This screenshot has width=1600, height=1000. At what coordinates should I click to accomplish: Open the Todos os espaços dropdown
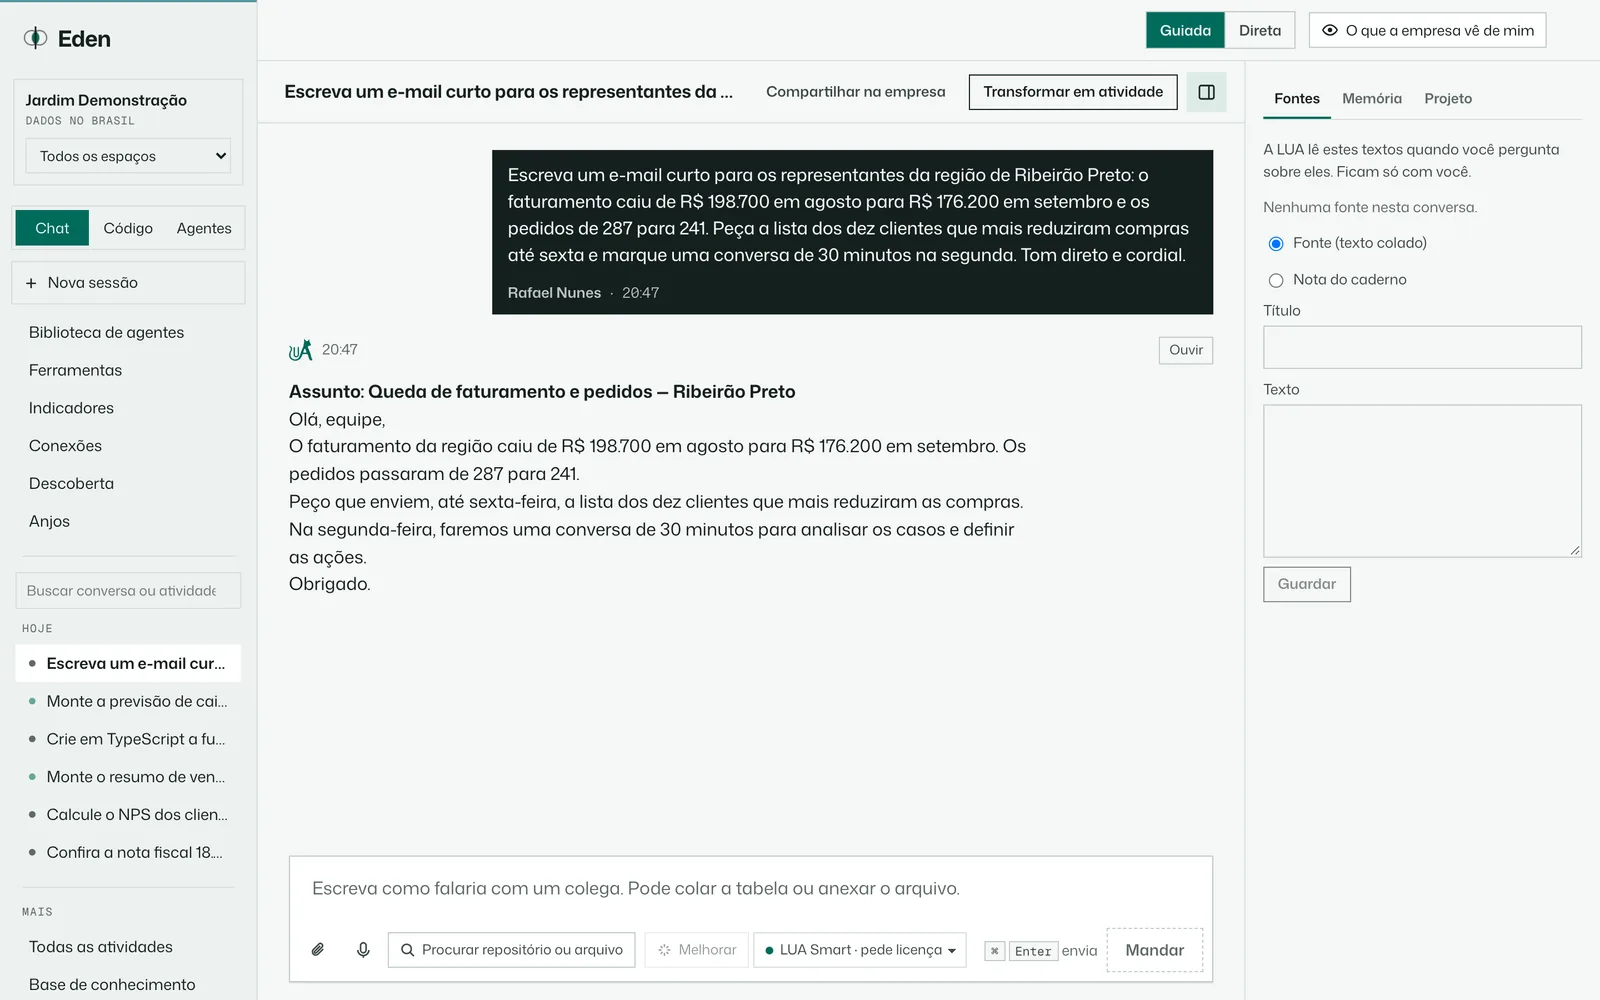point(128,156)
